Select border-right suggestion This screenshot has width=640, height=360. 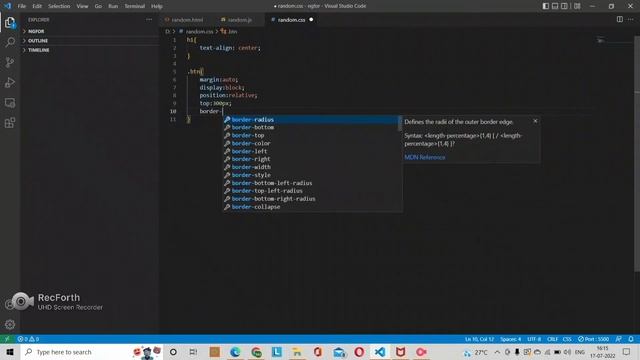coord(311,159)
